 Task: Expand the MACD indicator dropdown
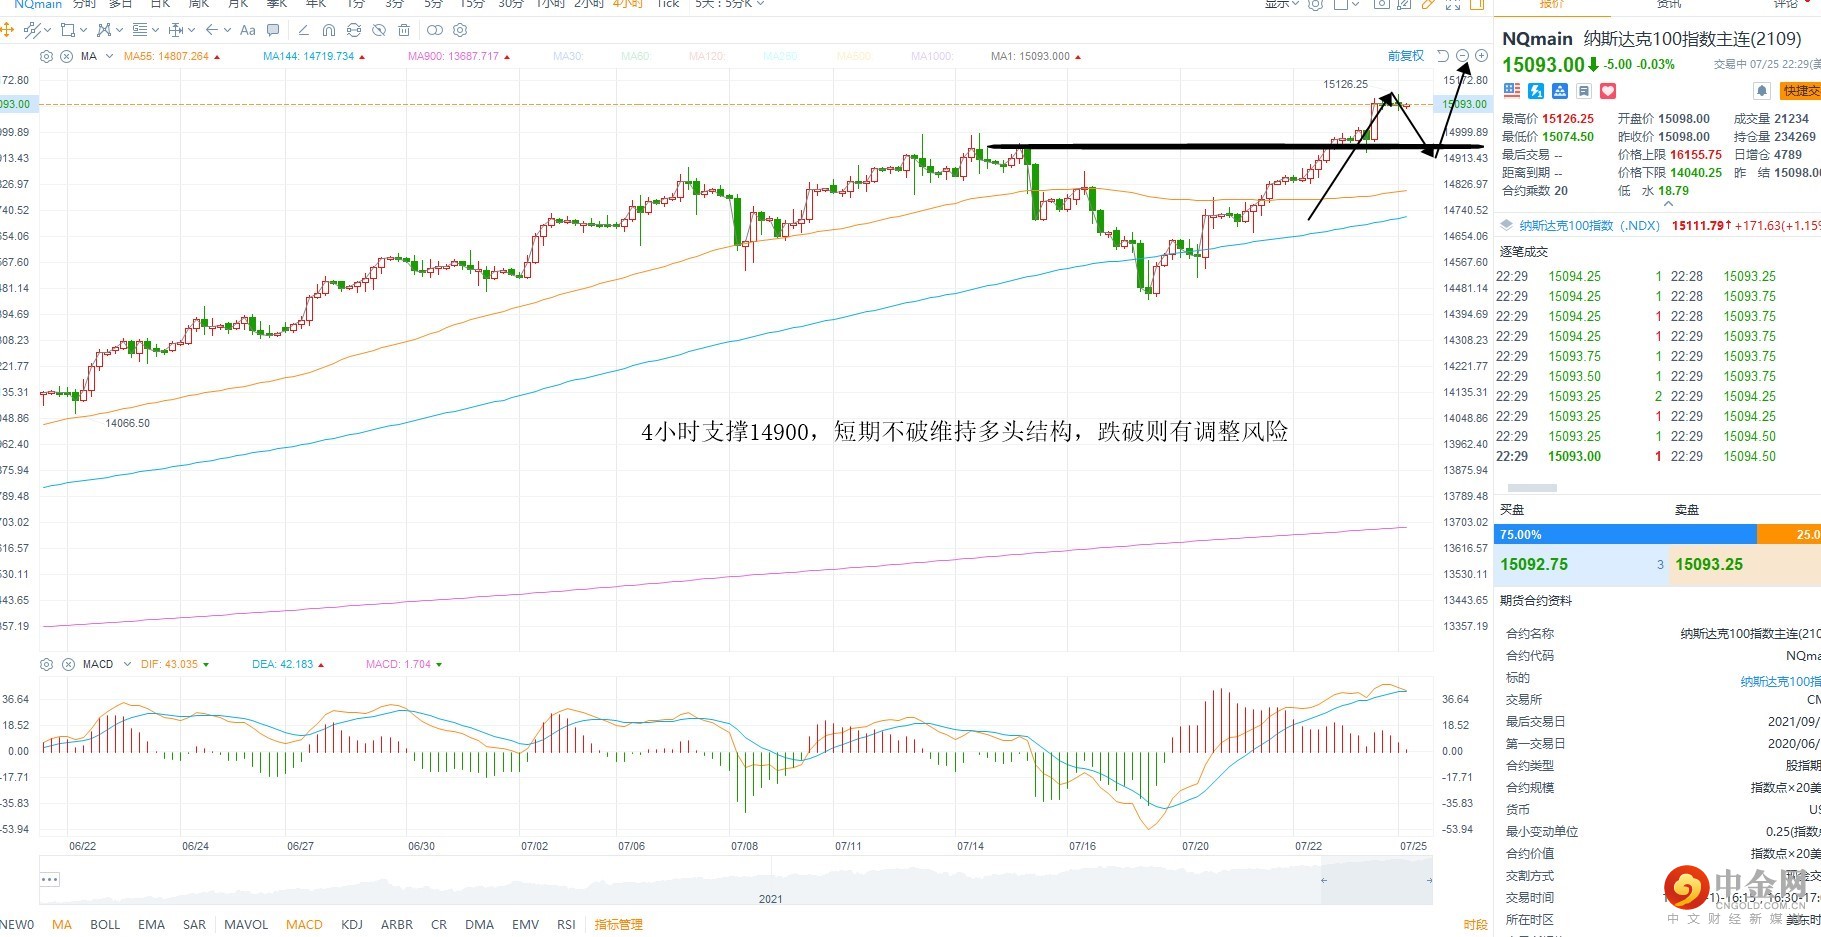(127, 664)
